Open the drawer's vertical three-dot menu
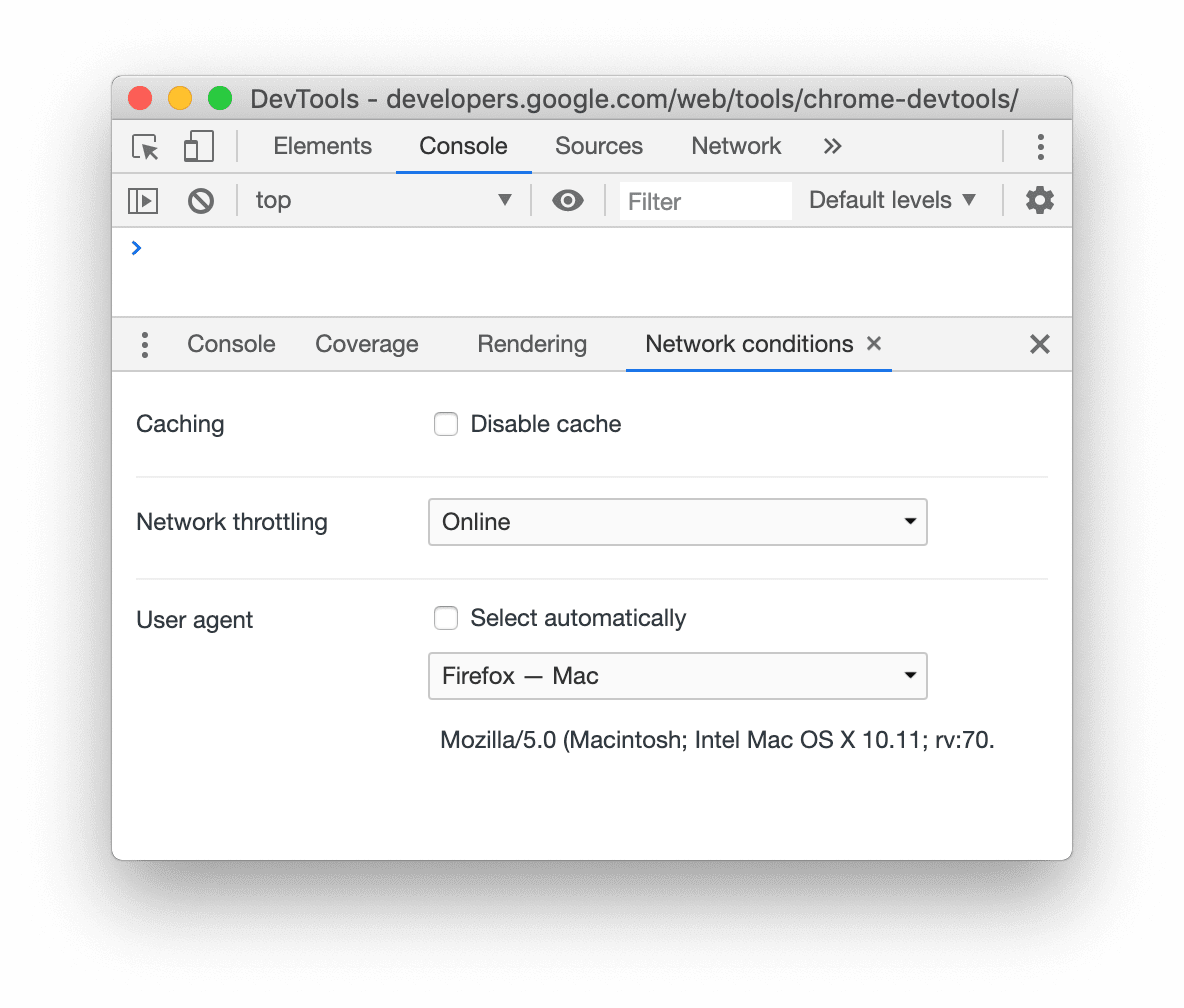Viewport: 1184px width, 1008px height. [x=144, y=344]
